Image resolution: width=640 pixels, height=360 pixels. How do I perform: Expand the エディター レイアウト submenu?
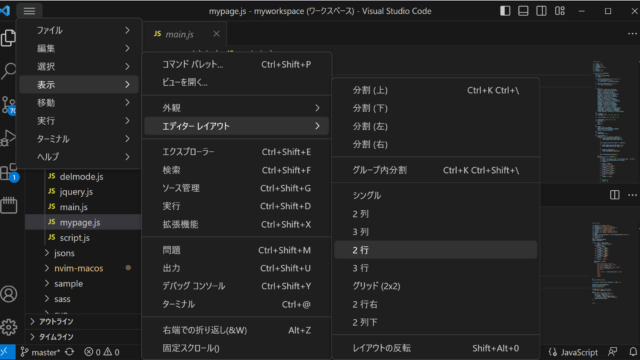pyautogui.click(x=237, y=126)
